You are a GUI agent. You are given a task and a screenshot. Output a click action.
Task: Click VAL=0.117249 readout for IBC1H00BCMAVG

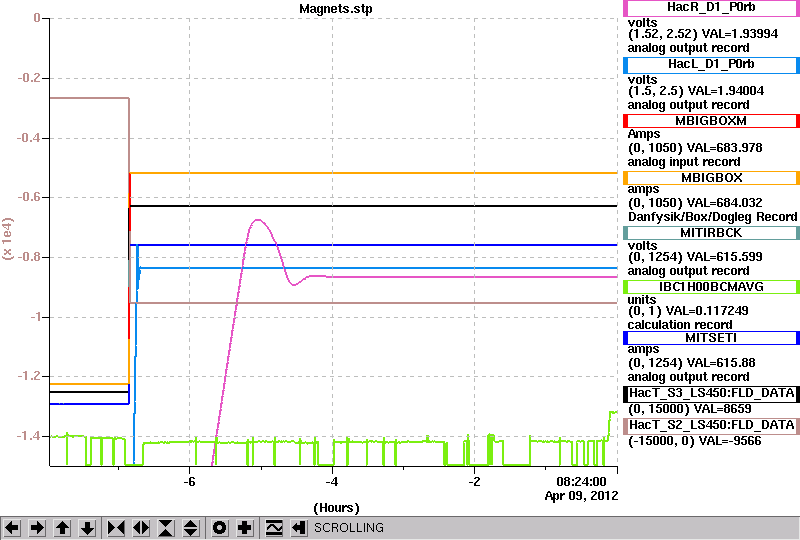(x=707, y=311)
